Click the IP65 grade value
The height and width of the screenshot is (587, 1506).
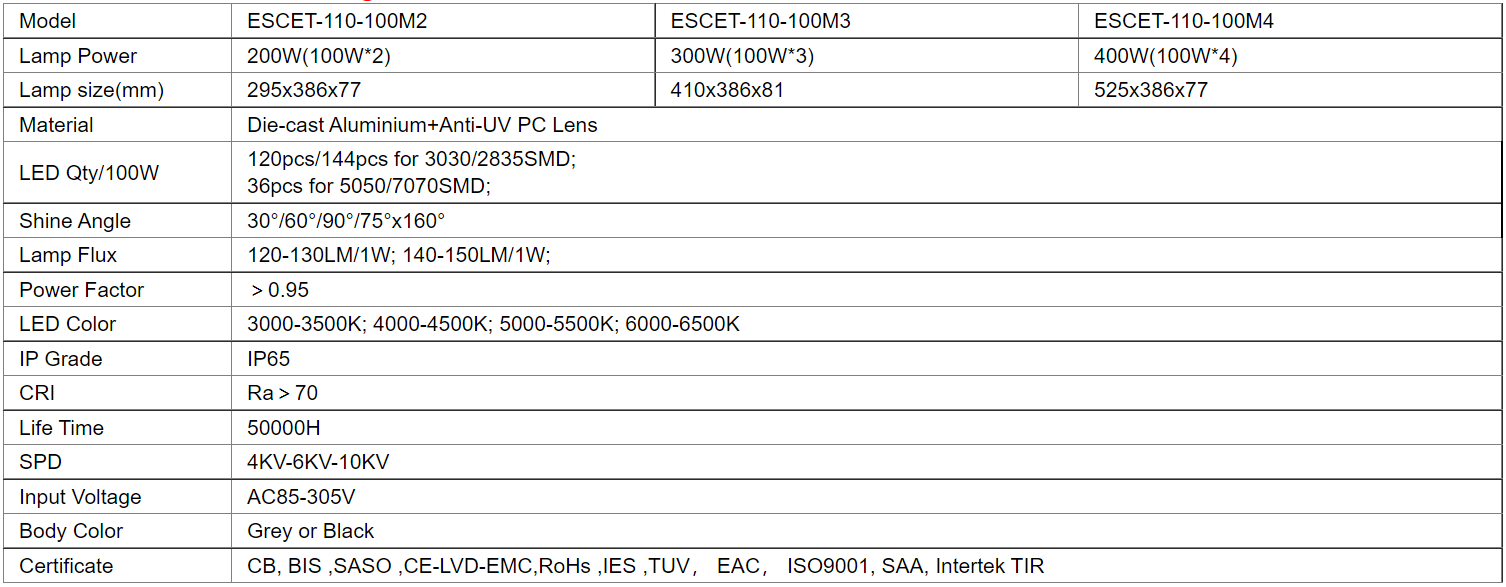tap(269, 359)
